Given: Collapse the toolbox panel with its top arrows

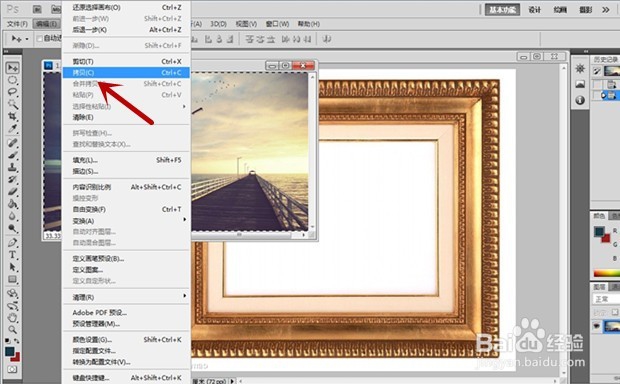Looking at the screenshot, I should coord(6,51).
